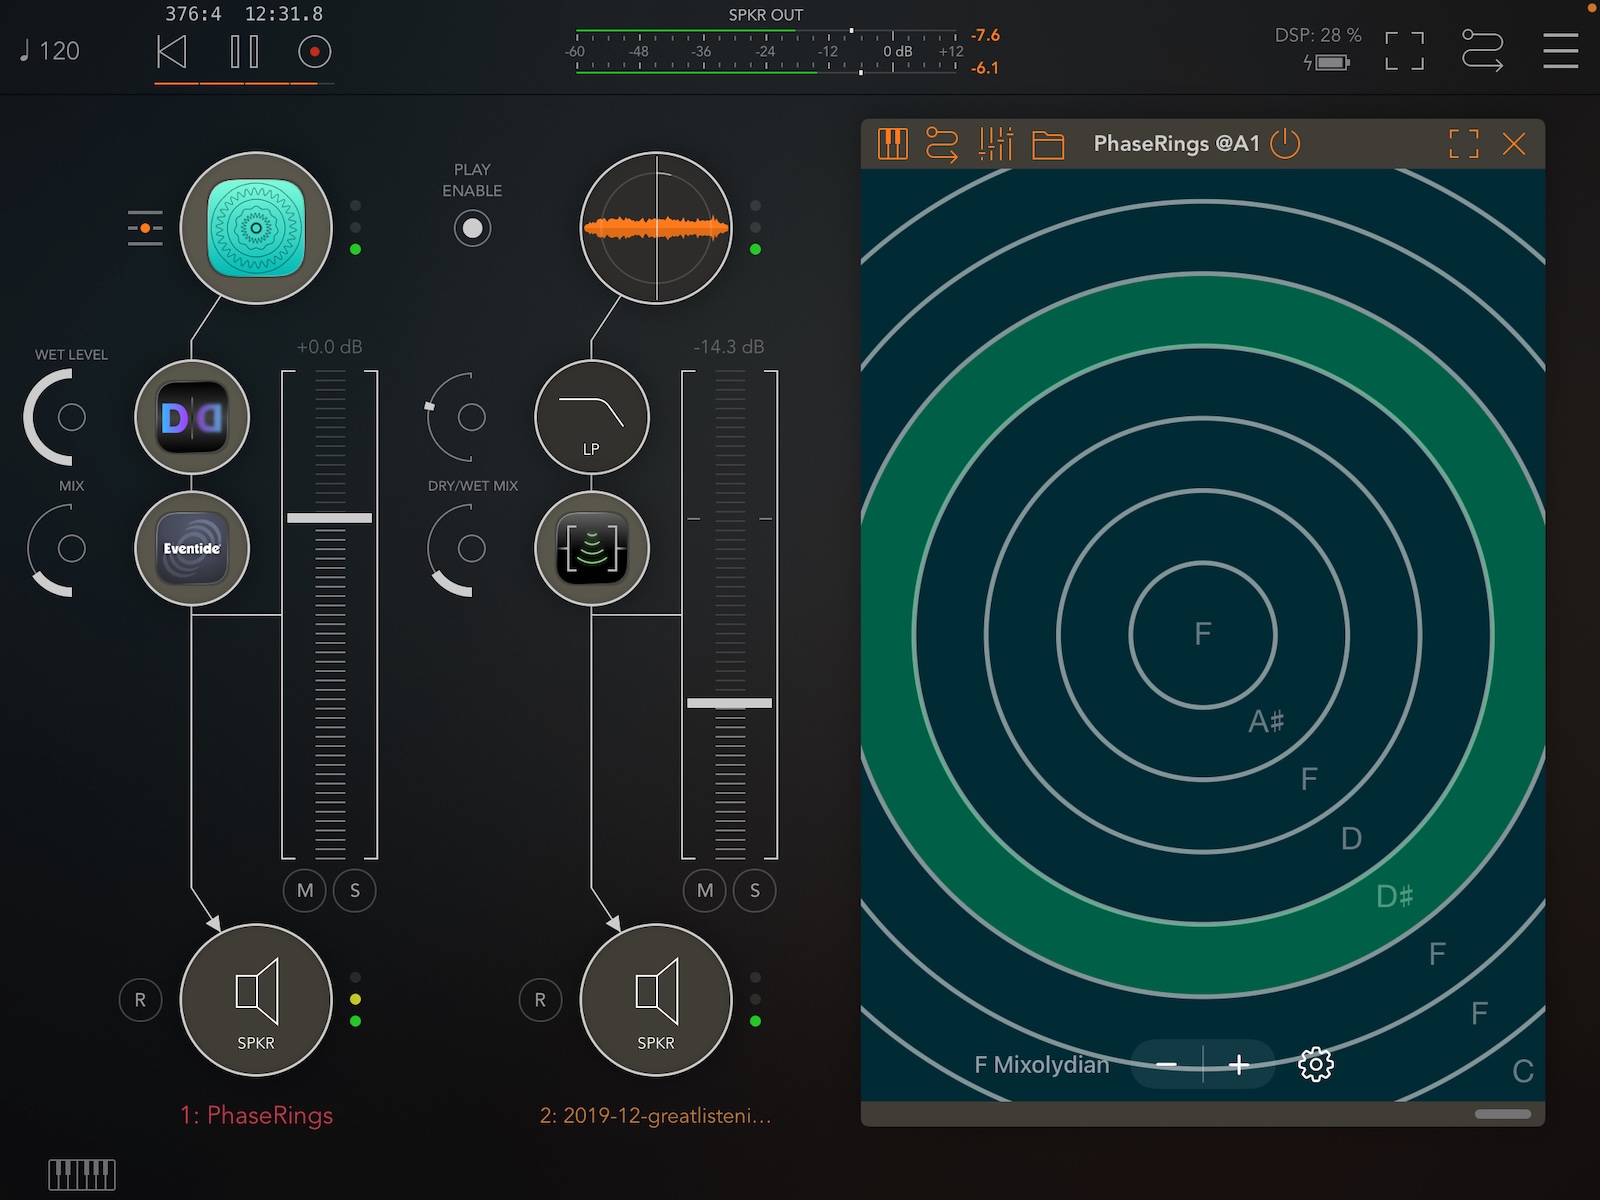
Task: Click the SPKR OUT level meter
Action: [x=766, y=51]
